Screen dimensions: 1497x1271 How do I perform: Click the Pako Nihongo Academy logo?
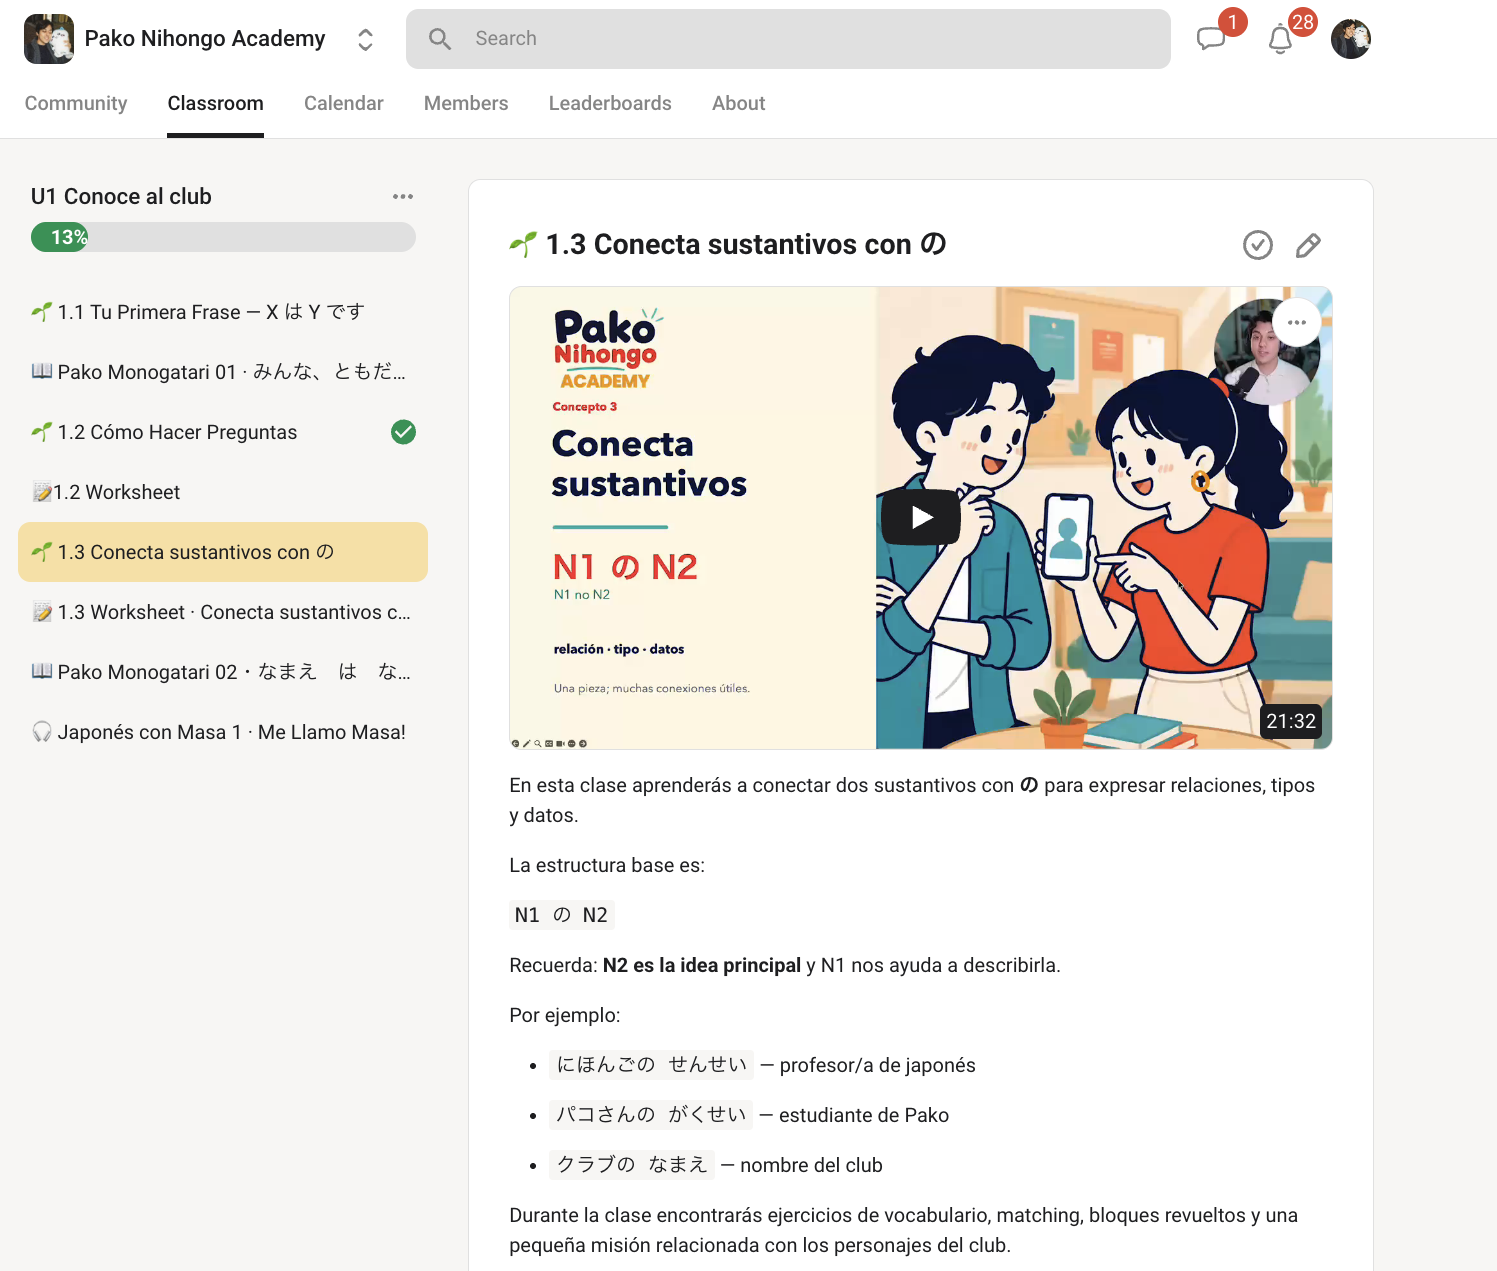click(x=49, y=39)
